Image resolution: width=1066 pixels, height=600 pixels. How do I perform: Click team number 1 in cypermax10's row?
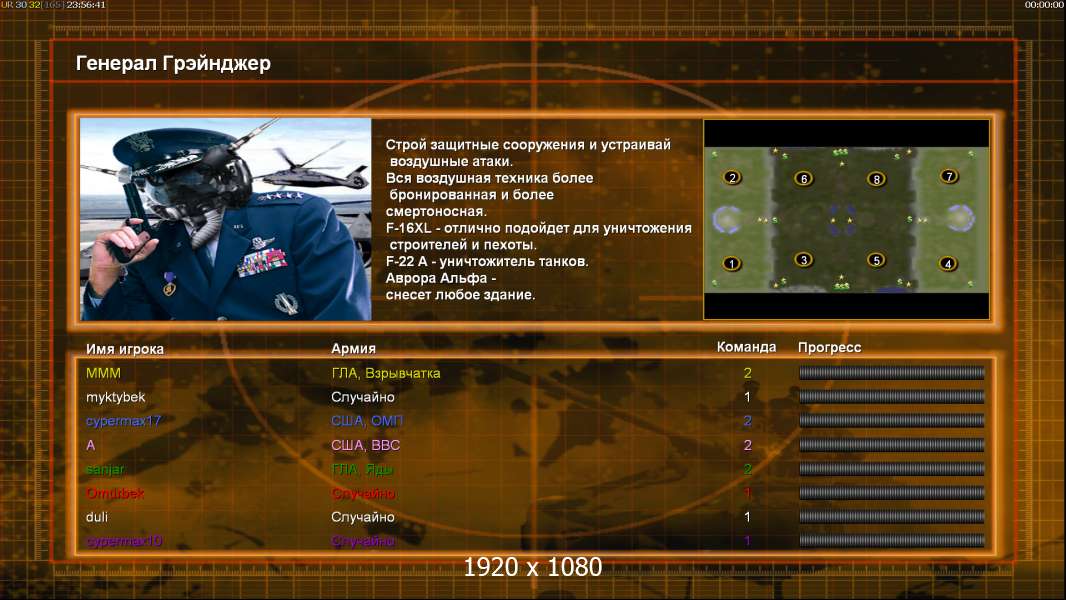click(747, 542)
